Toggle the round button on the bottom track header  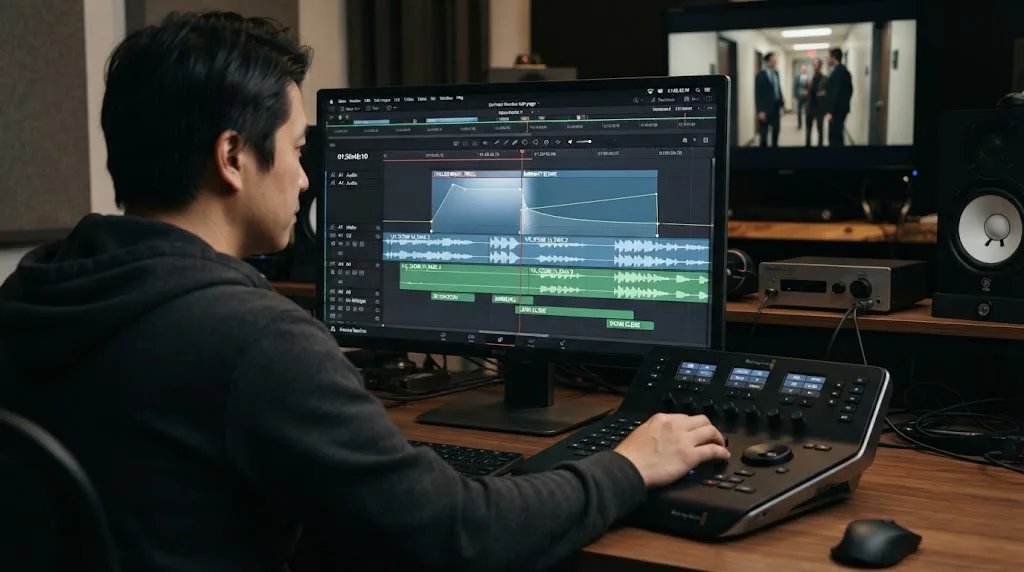tap(377, 318)
